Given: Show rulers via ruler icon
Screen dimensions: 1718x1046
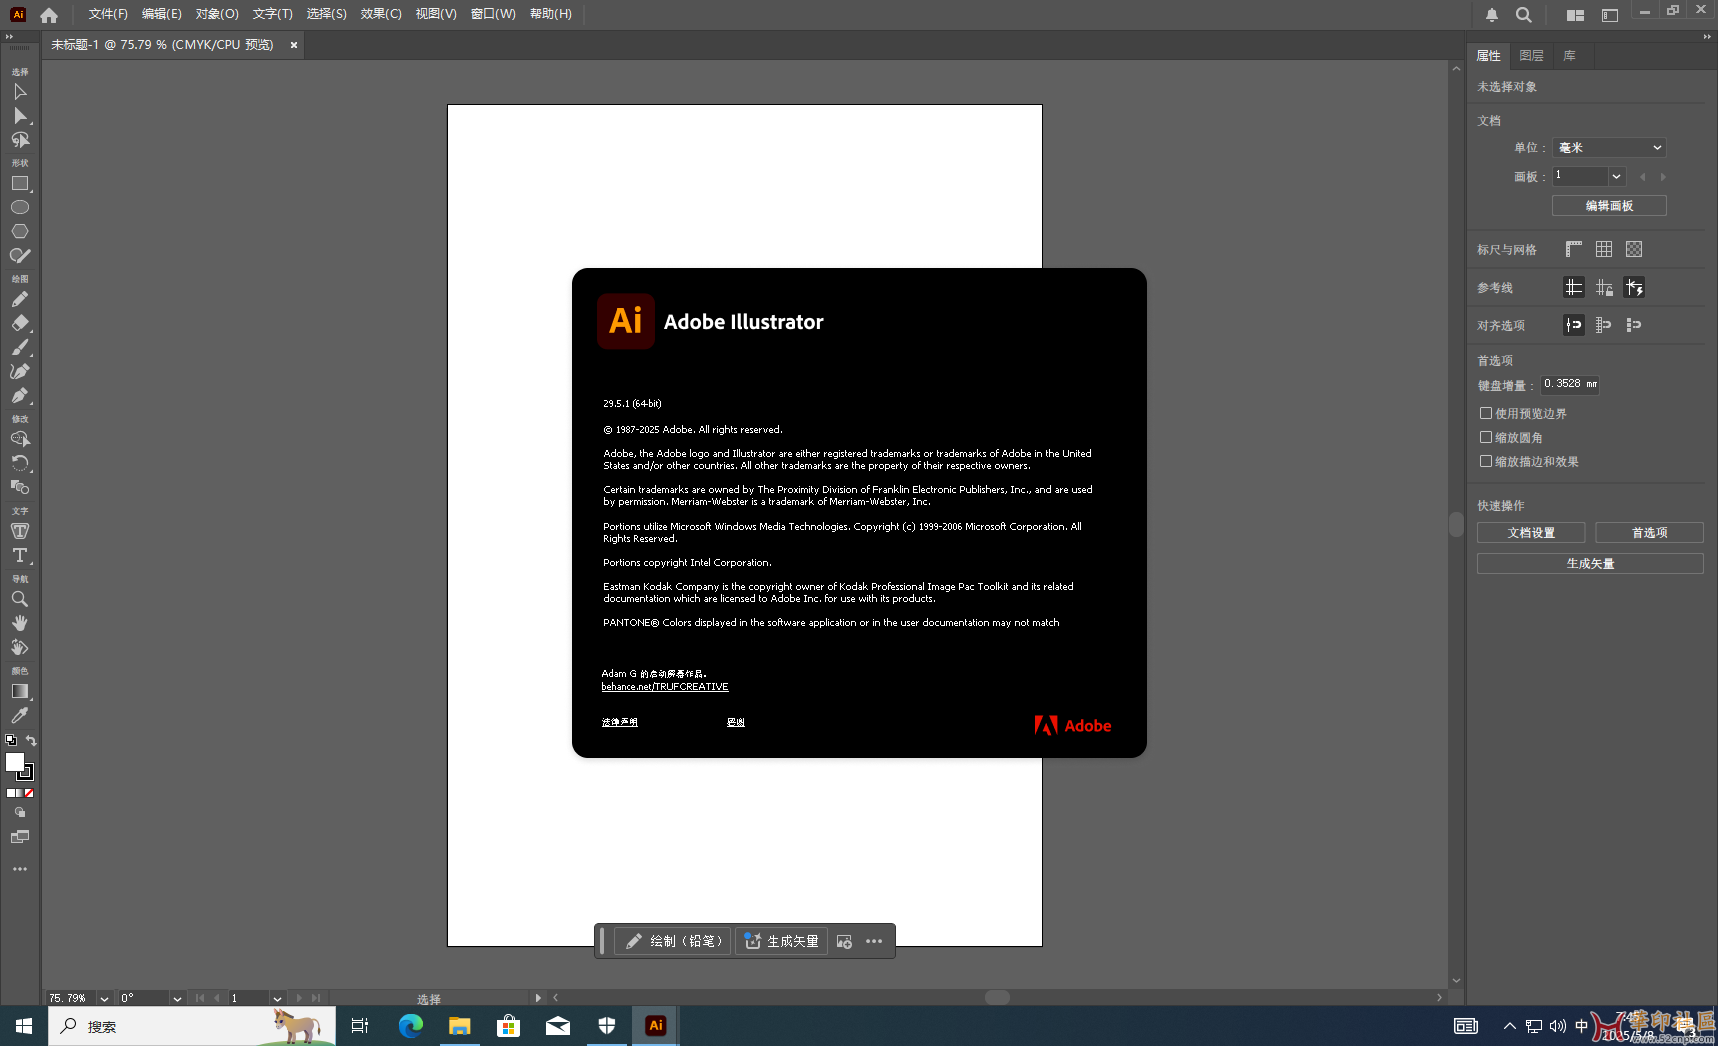Looking at the screenshot, I should coord(1573,249).
